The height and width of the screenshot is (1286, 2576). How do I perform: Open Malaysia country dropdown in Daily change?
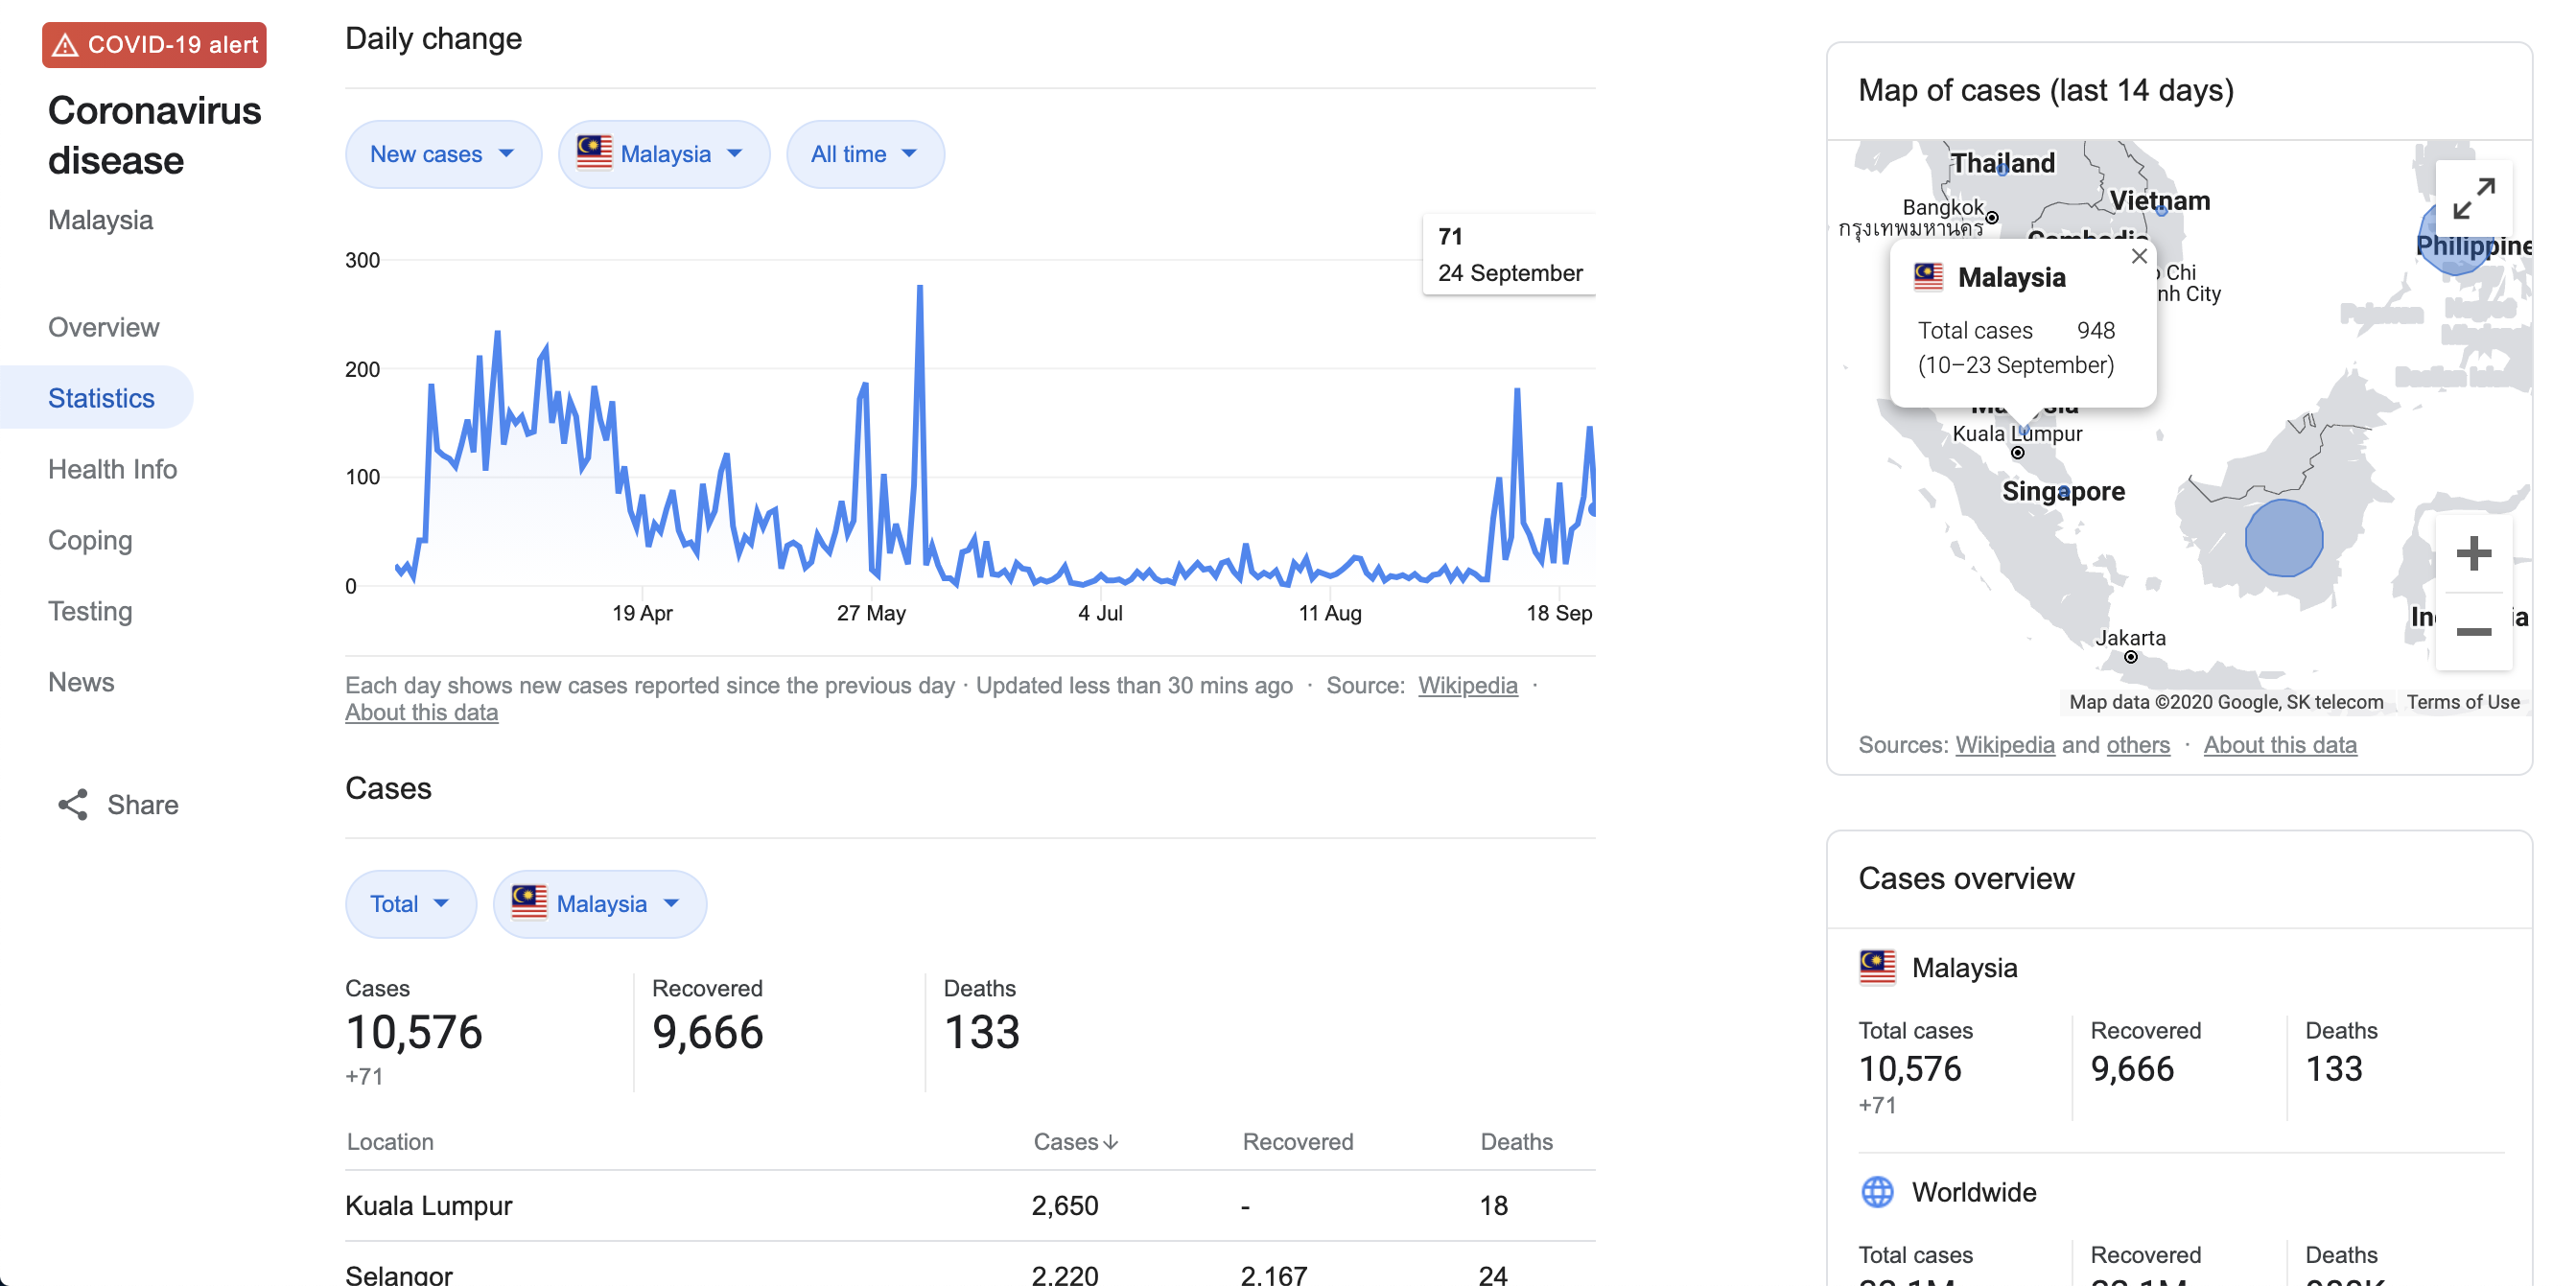(x=663, y=154)
